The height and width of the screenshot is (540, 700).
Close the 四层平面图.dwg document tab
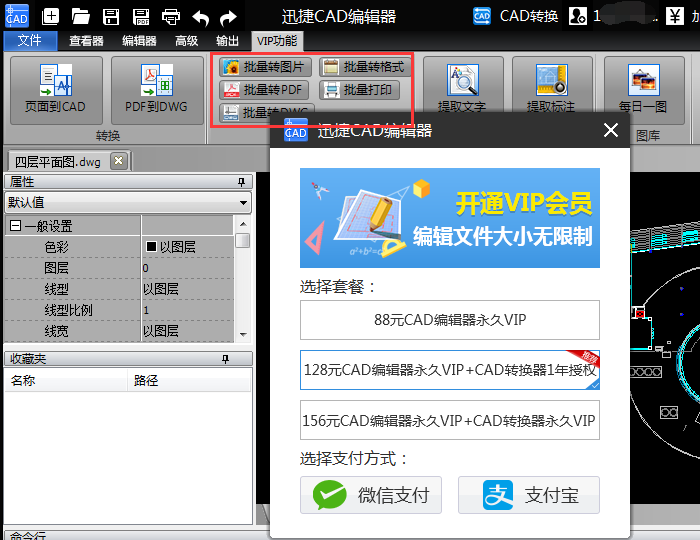coord(118,161)
